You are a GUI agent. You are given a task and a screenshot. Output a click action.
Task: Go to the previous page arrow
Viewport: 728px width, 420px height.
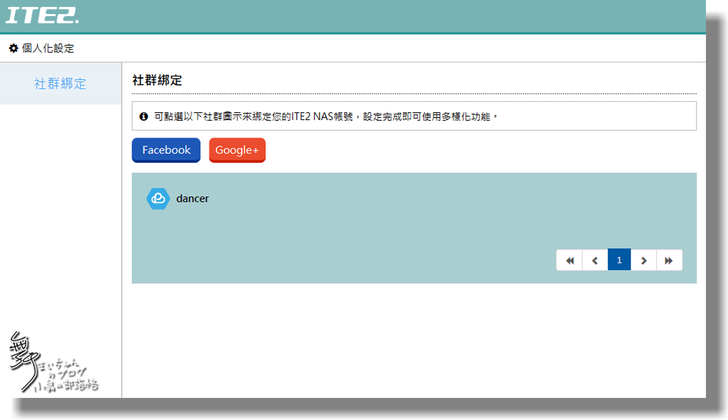click(x=595, y=260)
